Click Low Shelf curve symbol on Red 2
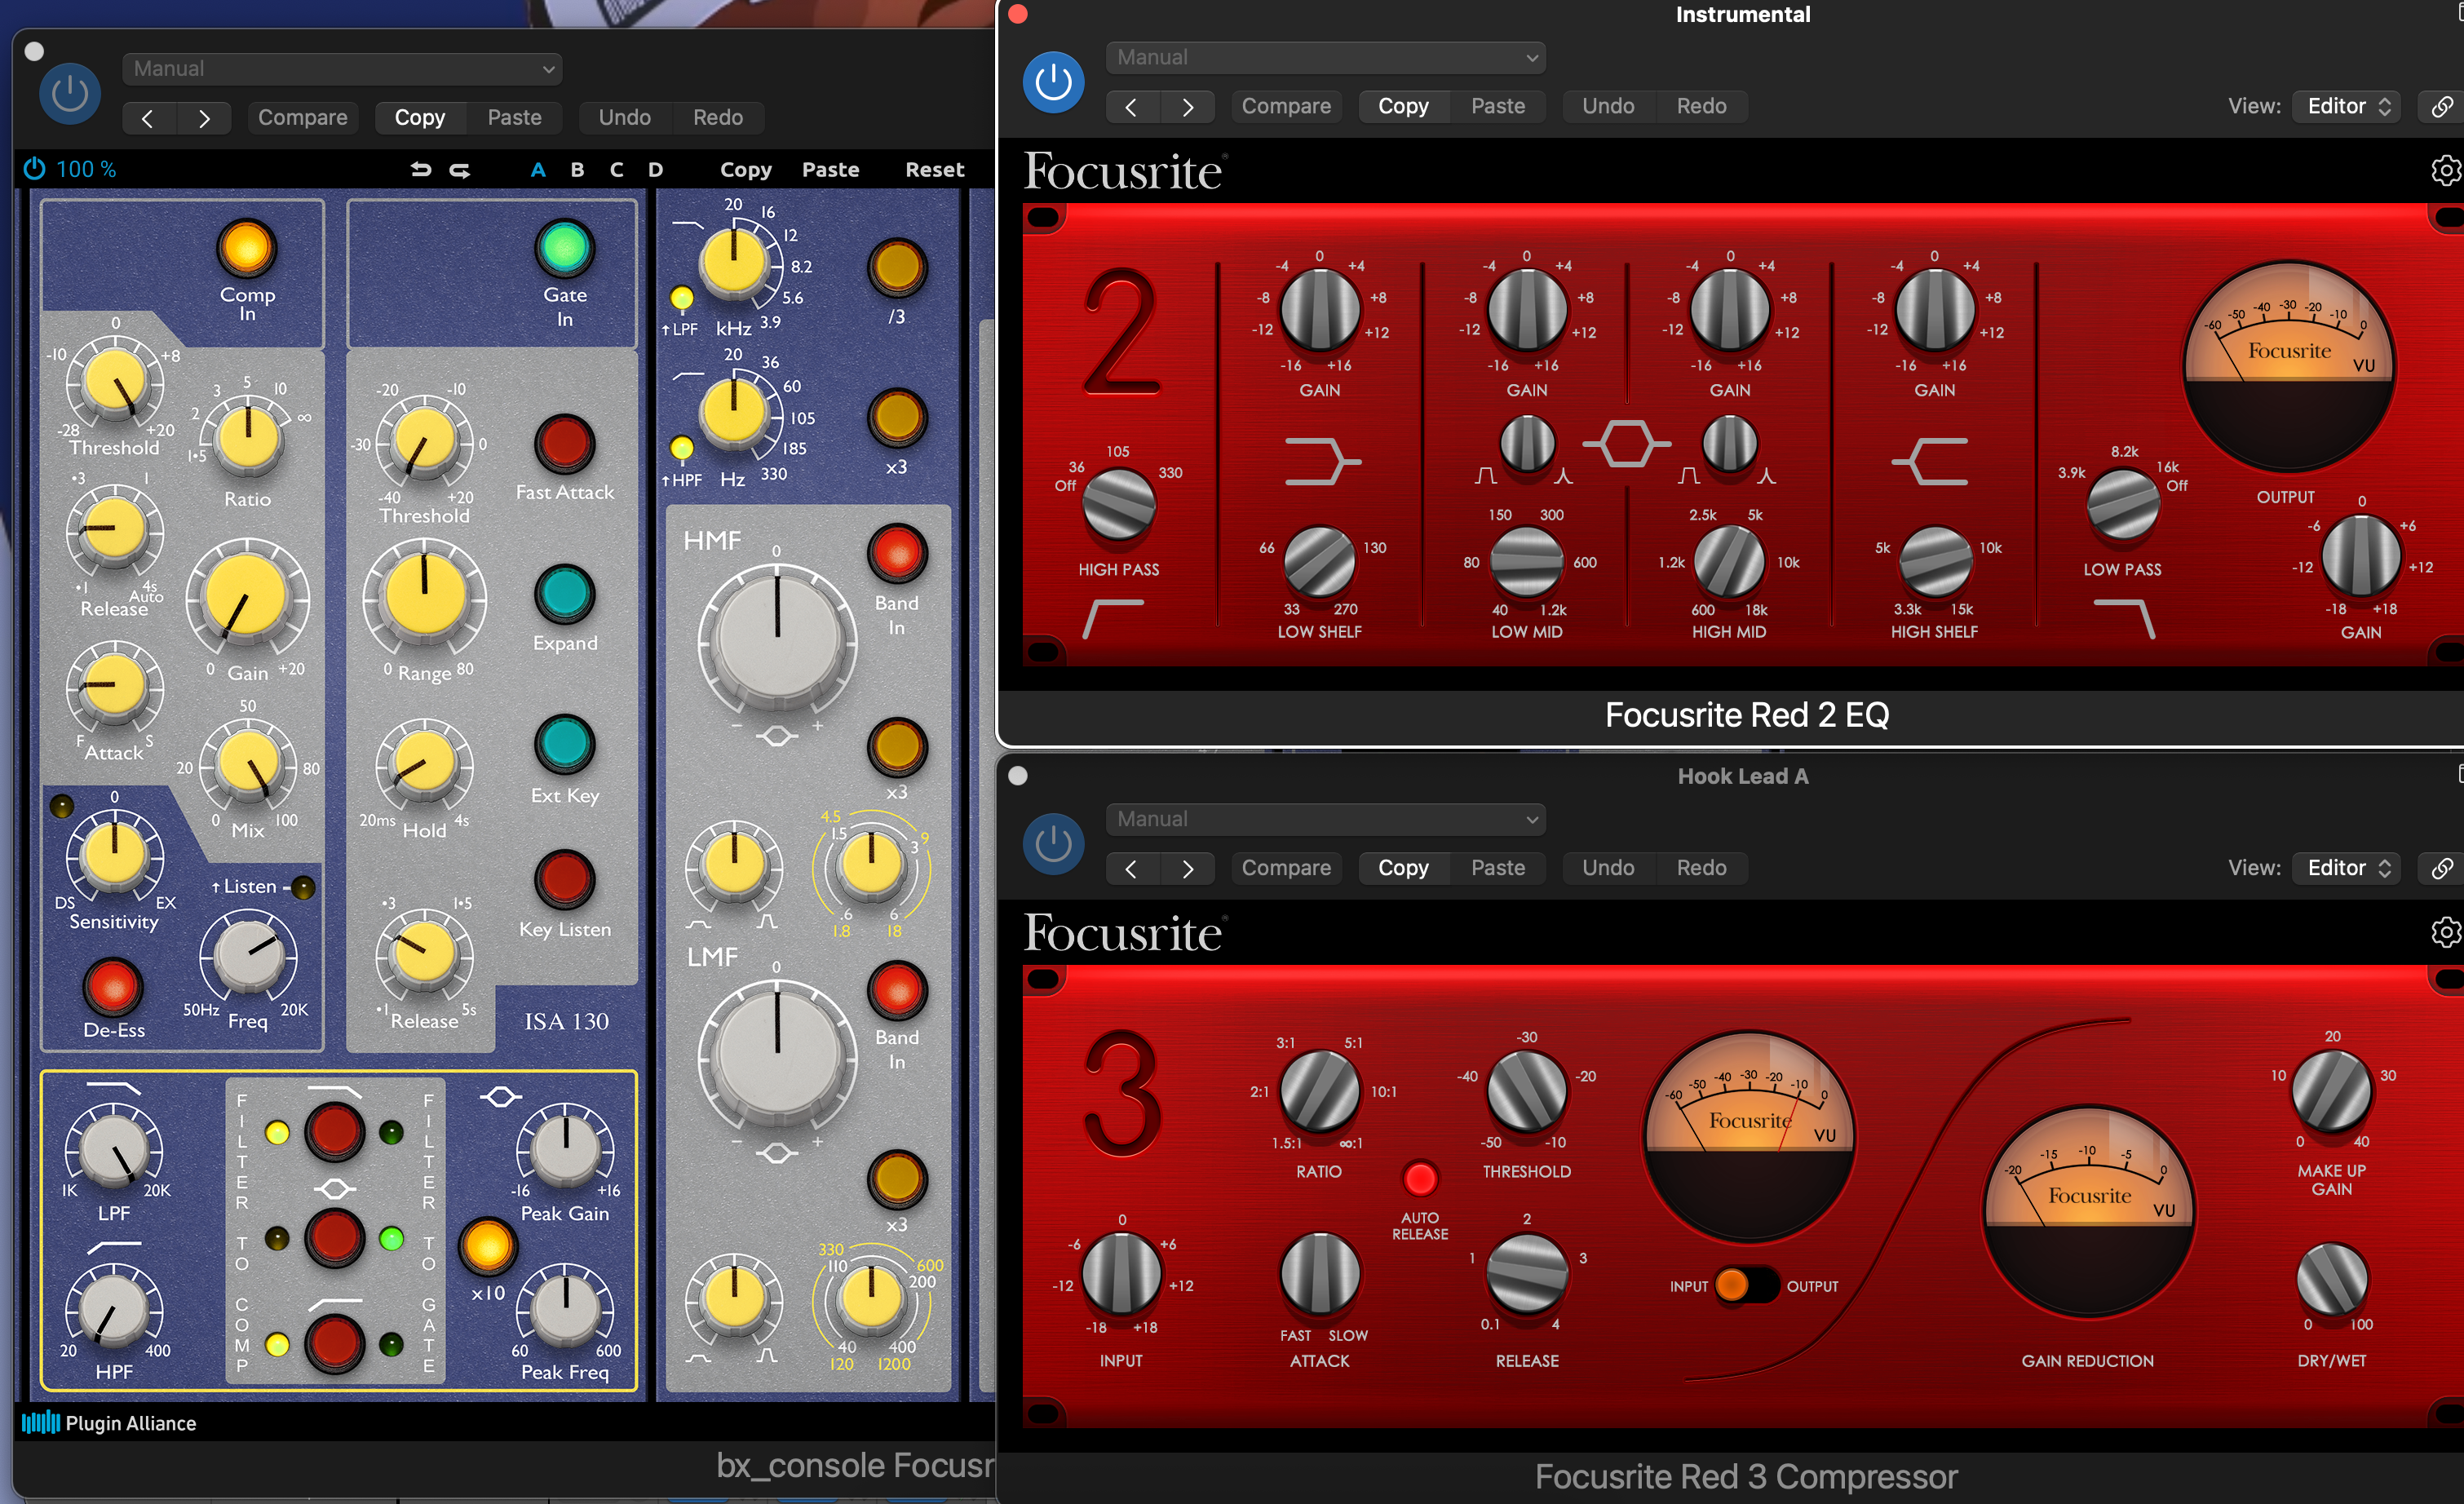This screenshot has height=1504, width=2464. (1322, 461)
